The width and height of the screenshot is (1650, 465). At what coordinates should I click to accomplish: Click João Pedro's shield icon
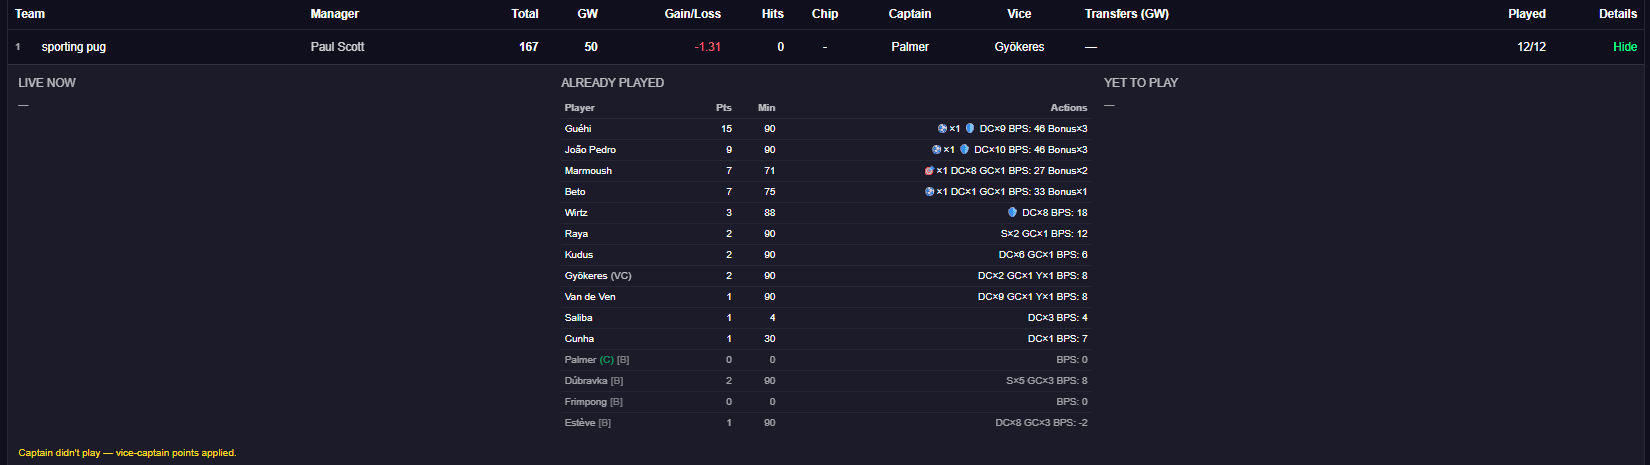point(964,150)
